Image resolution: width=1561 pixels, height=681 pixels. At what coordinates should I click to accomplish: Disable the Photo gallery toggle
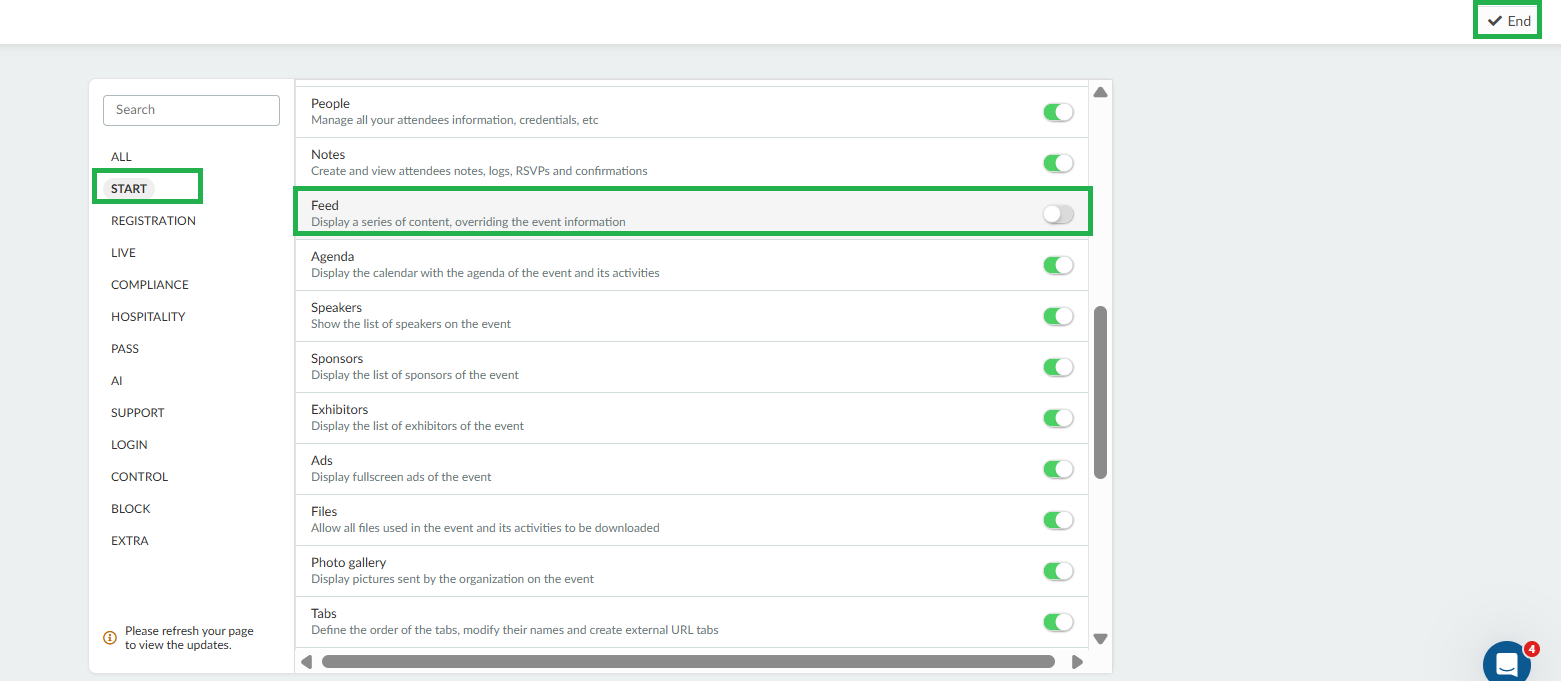1058,571
